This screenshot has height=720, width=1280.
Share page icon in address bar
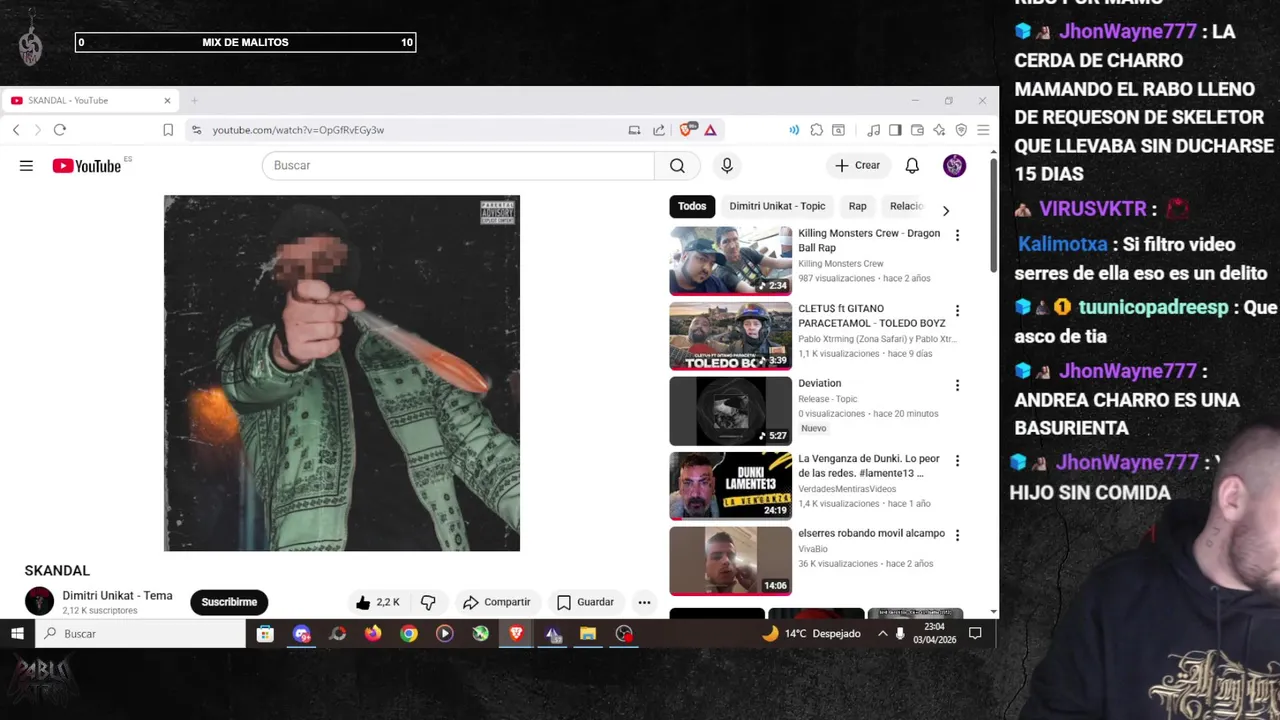coord(659,130)
